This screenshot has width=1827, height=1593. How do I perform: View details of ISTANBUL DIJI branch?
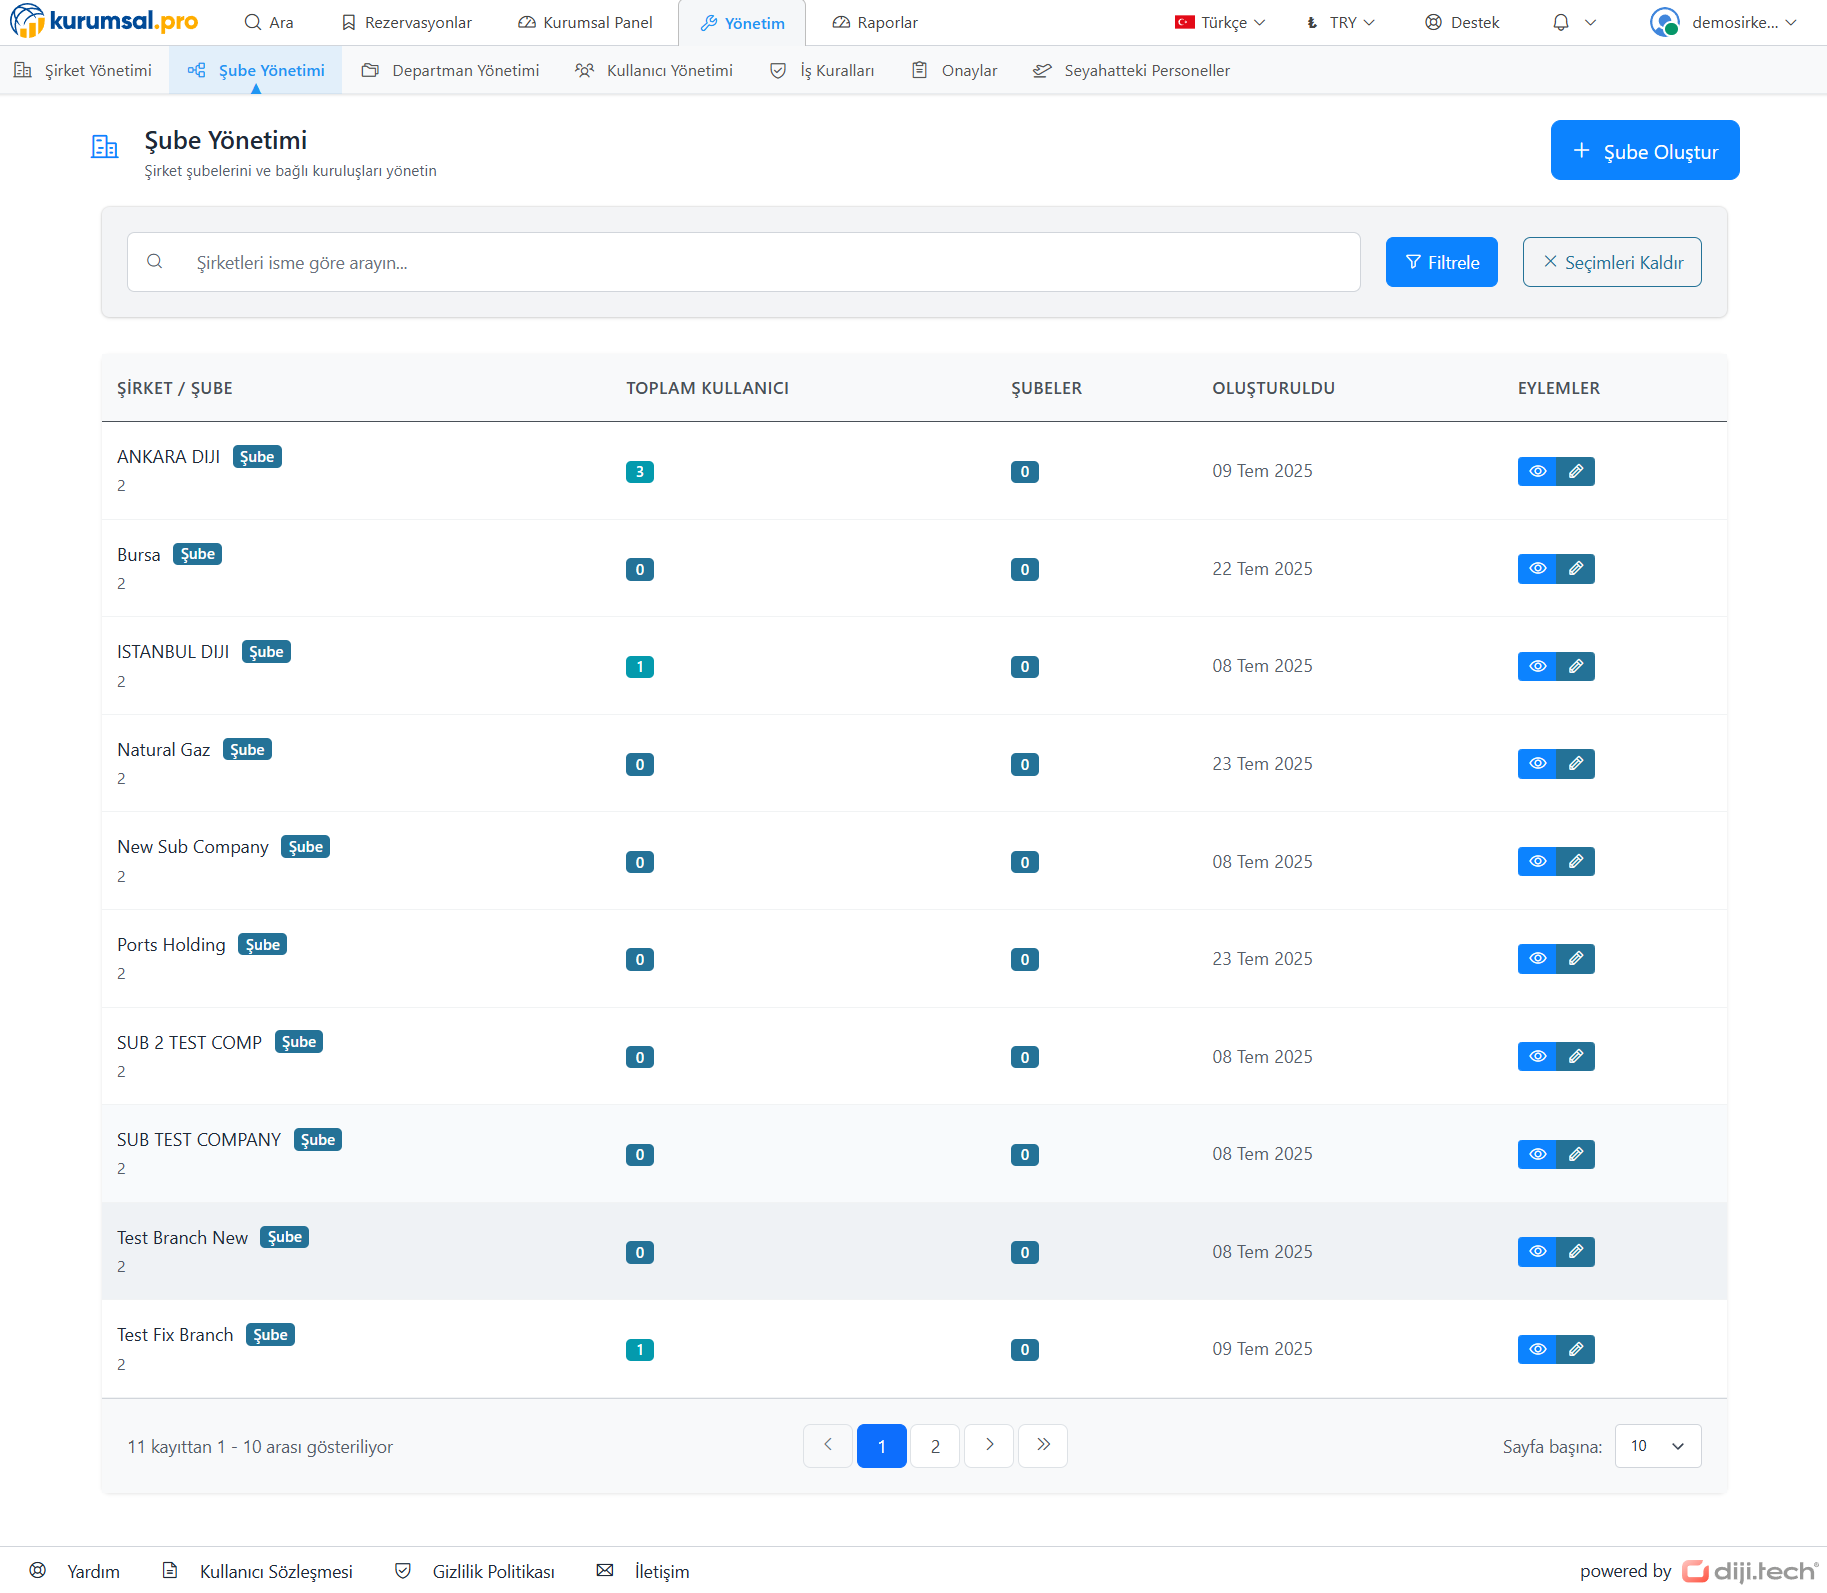pyautogui.click(x=1537, y=666)
